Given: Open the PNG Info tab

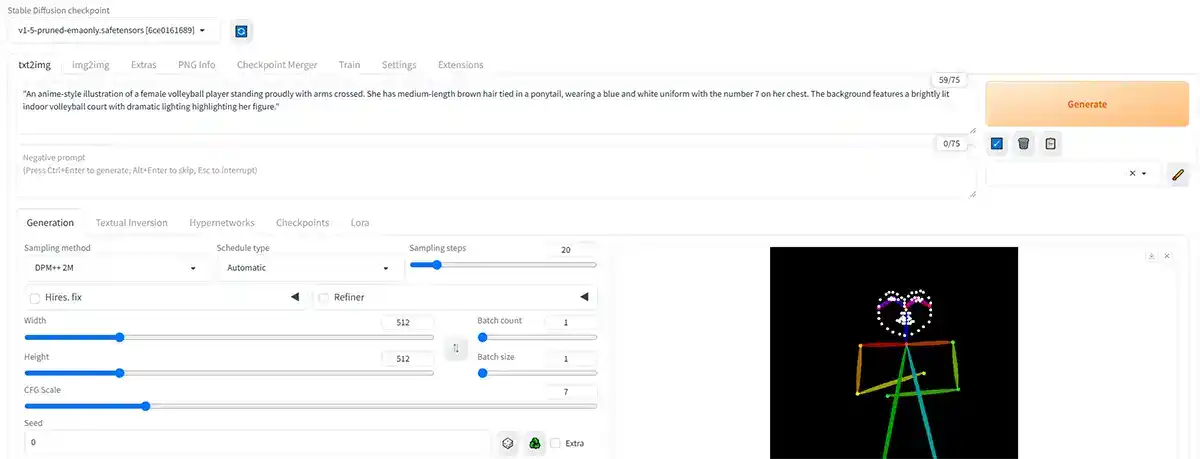Looking at the screenshot, I should point(196,65).
